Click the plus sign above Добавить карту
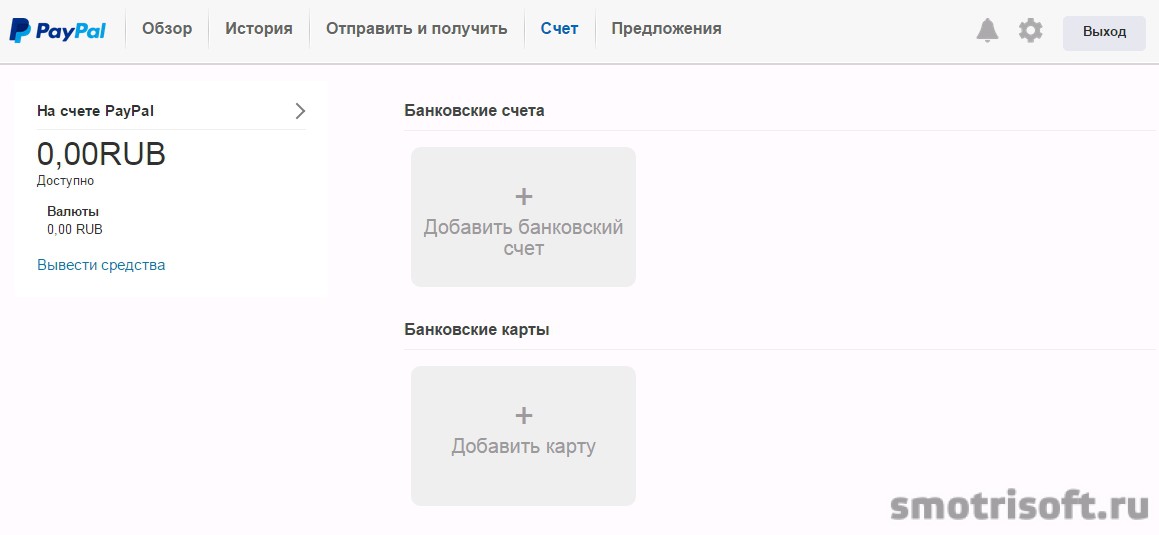 point(523,415)
